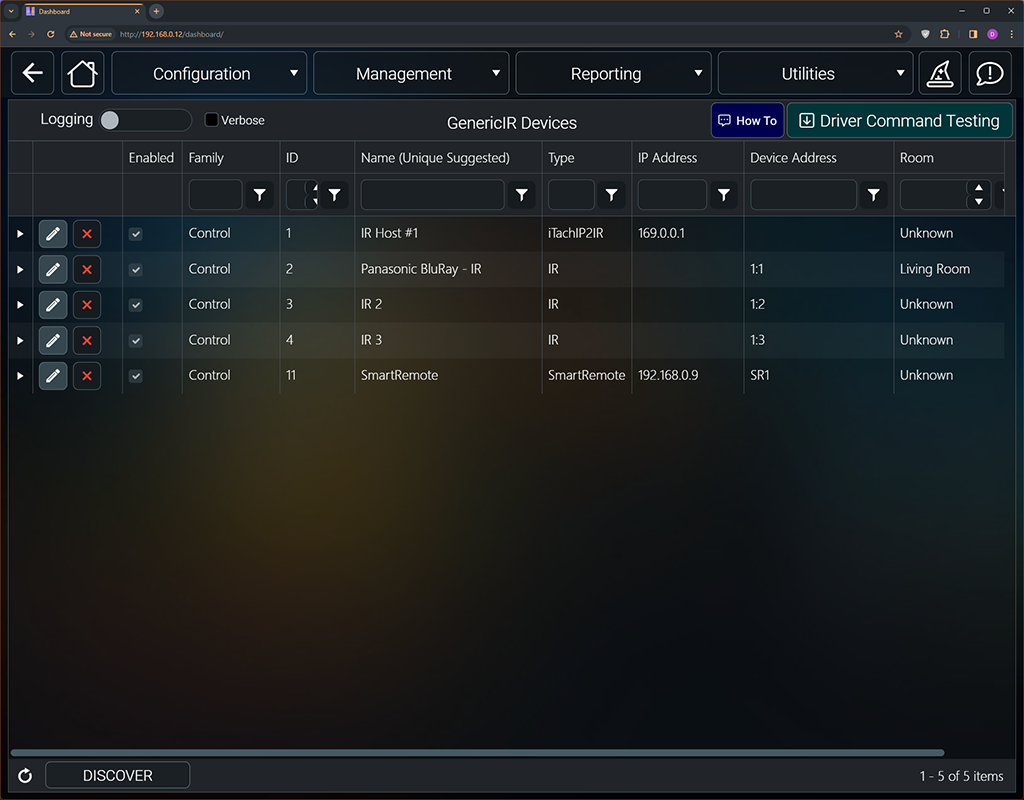Click the IP Address filter text field
Image resolution: width=1024 pixels, height=800 pixels.
click(672, 195)
